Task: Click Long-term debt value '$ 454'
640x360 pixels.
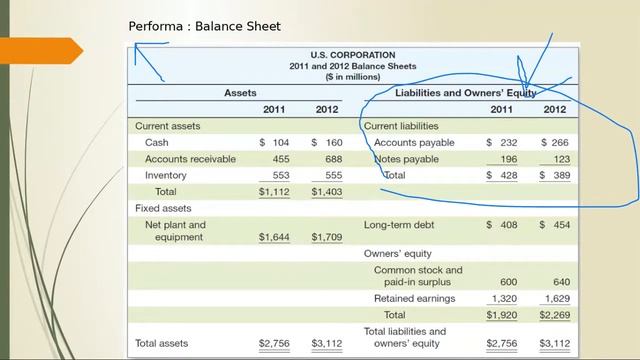Action: (x=555, y=225)
